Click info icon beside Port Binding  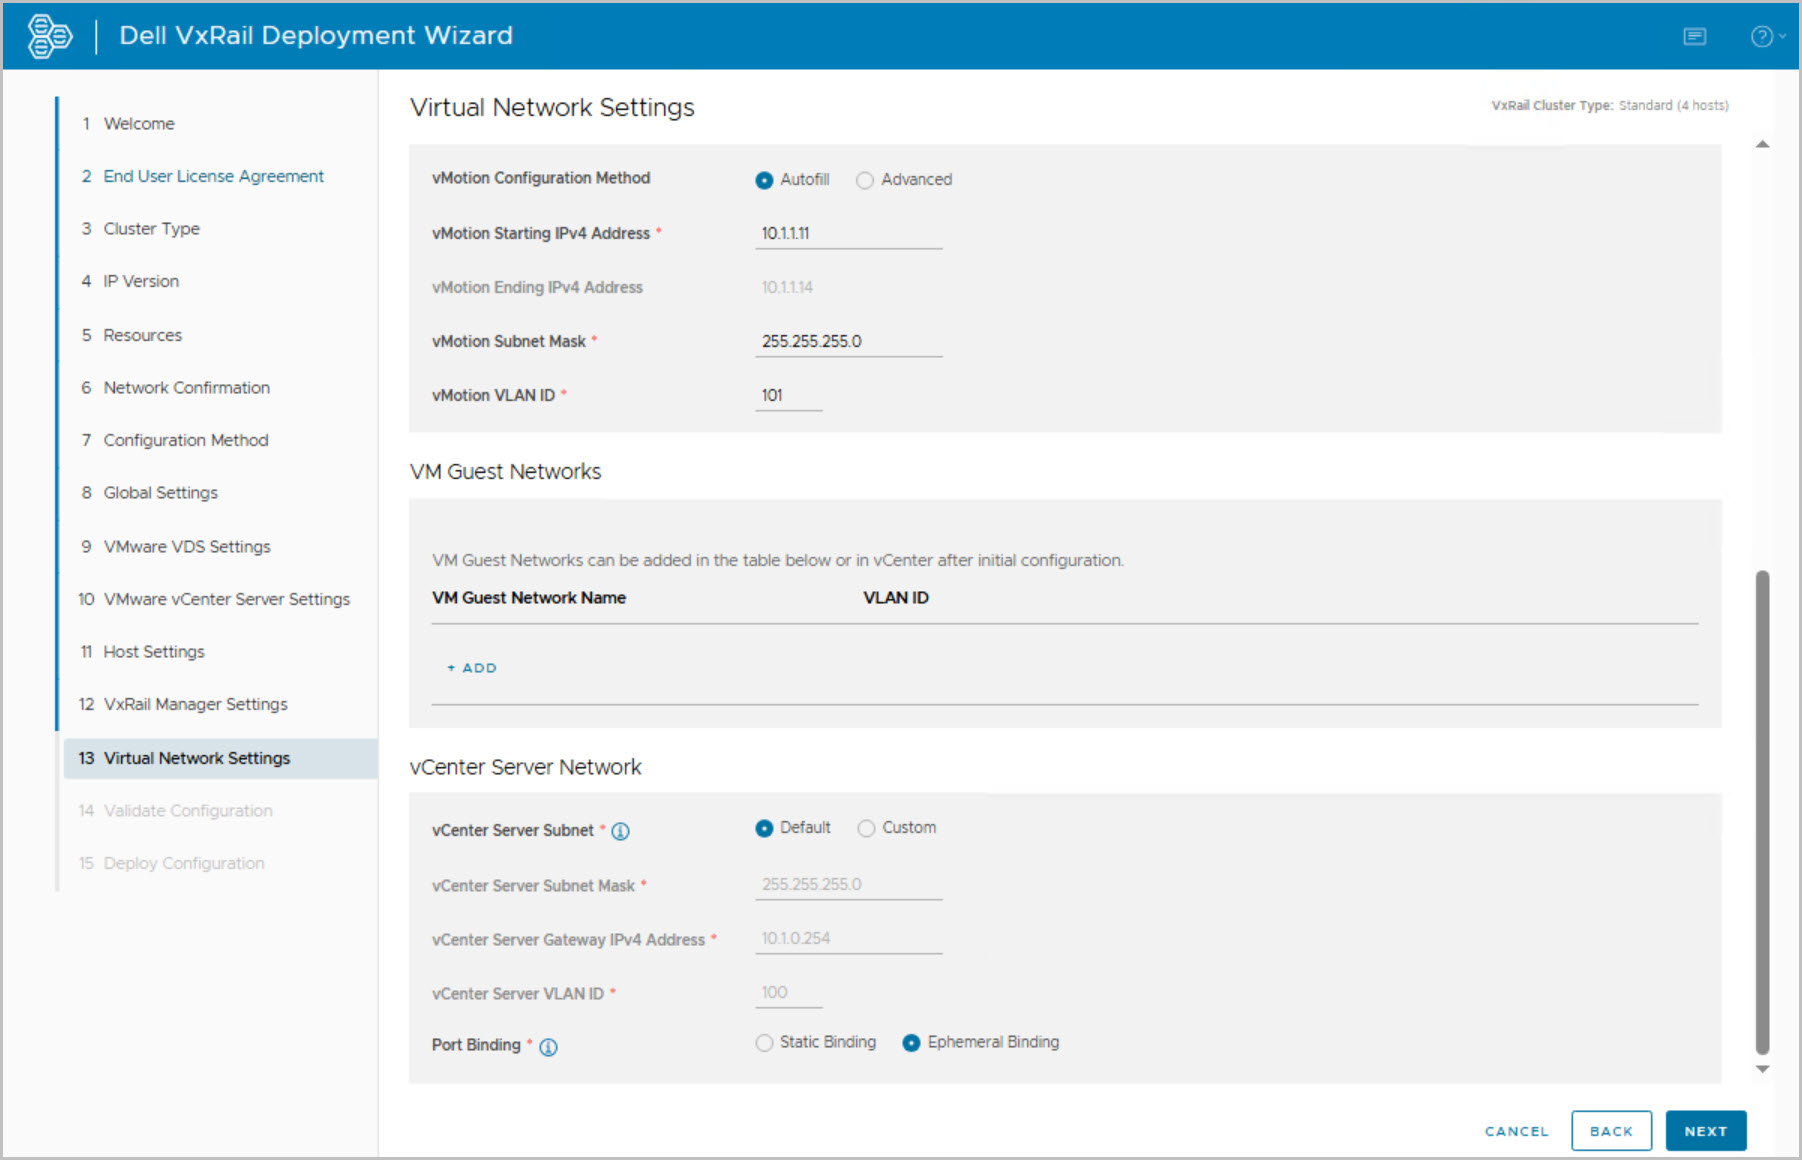tap(548, 1047)
